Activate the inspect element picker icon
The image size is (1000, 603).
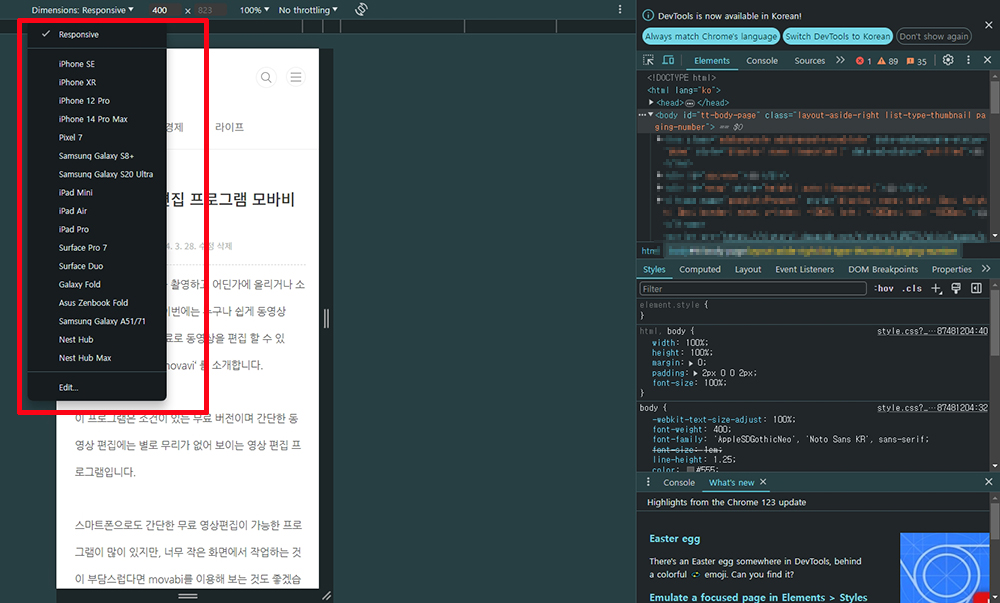click(x=649, y=60)
